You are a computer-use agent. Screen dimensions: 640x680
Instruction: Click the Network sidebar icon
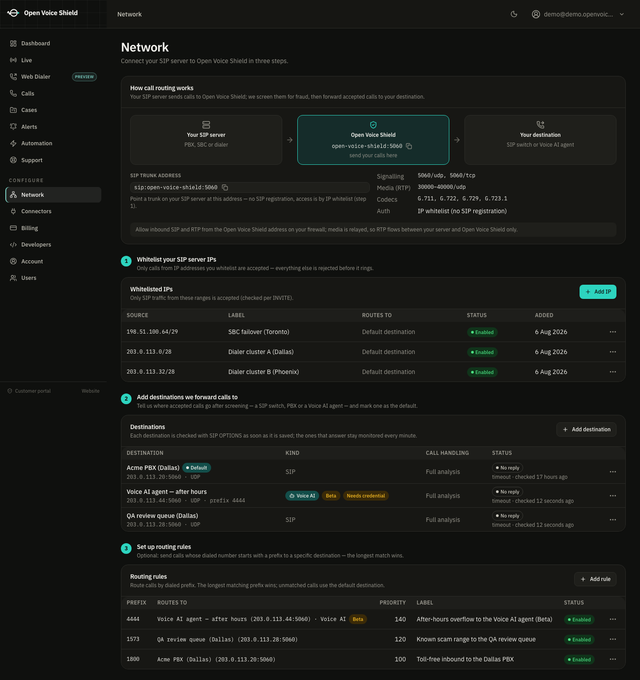(13, 195)
